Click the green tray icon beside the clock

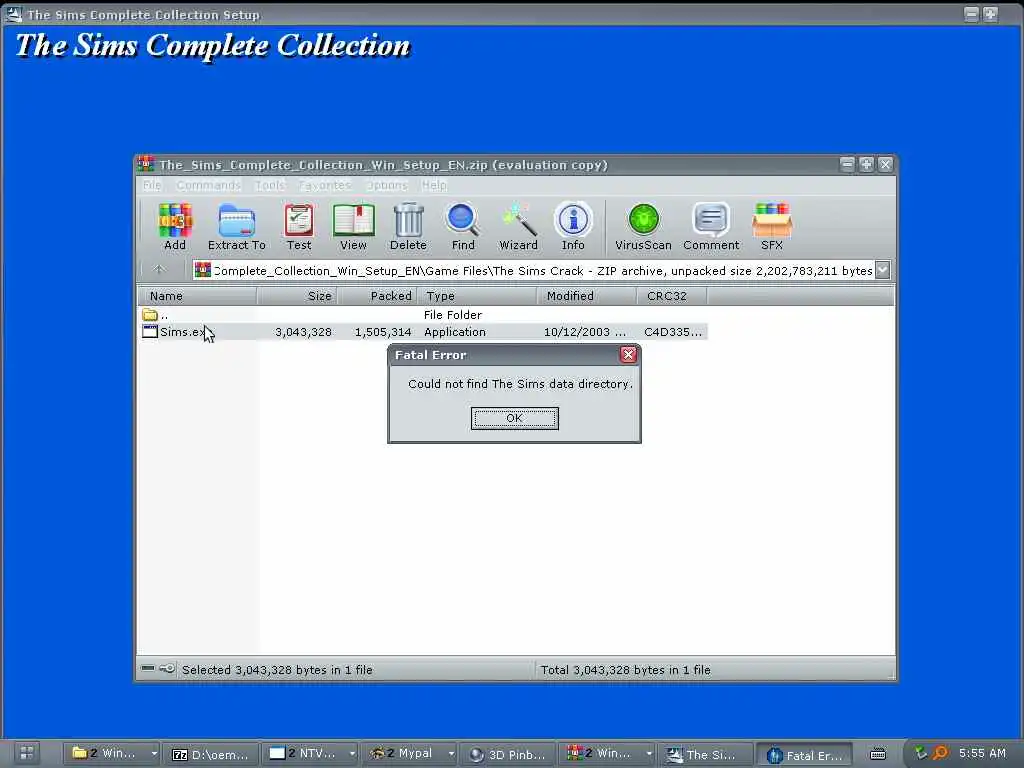921,753
